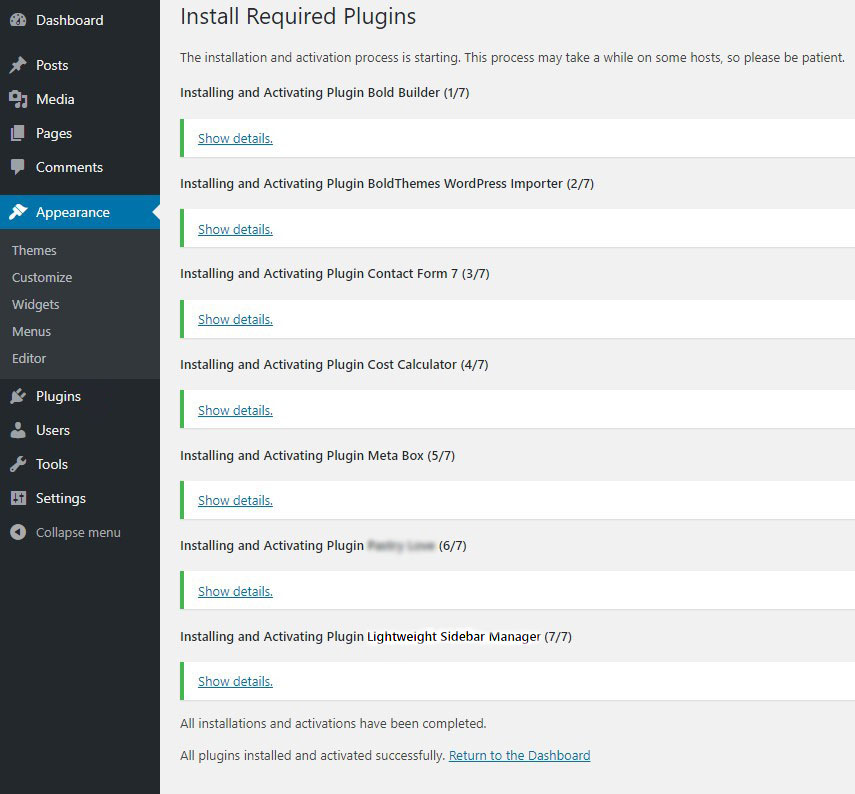Click the Users person icon

click(x=18, y=430)
